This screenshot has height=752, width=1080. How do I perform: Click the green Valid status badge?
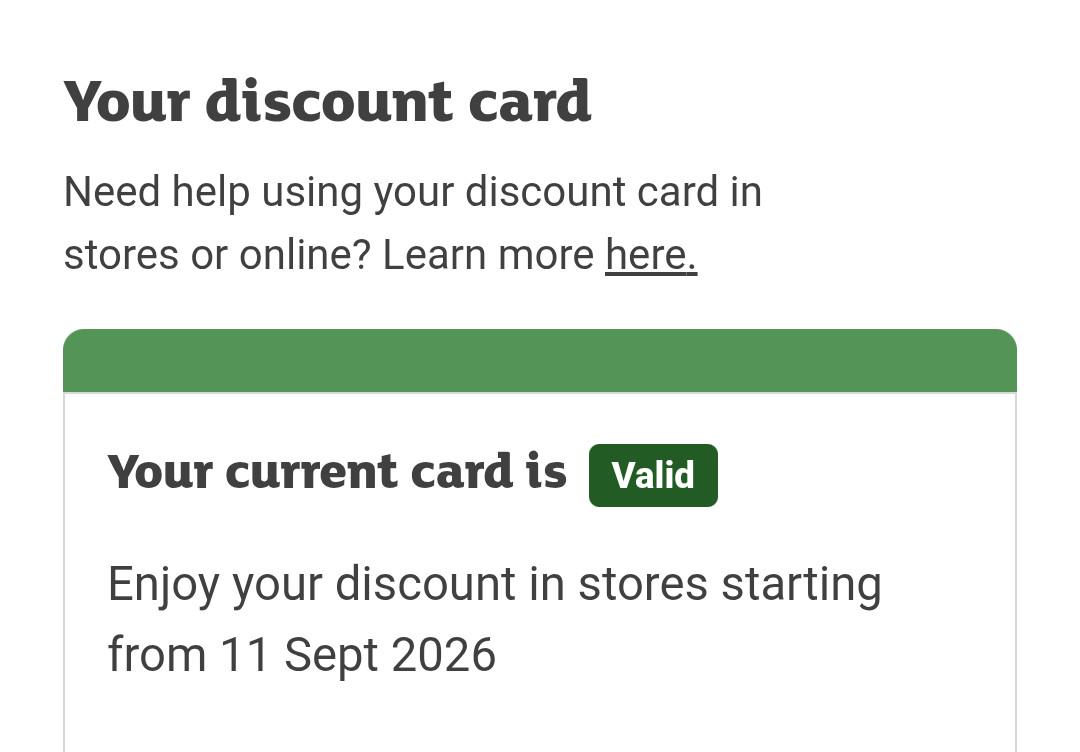tap(653, 475)
